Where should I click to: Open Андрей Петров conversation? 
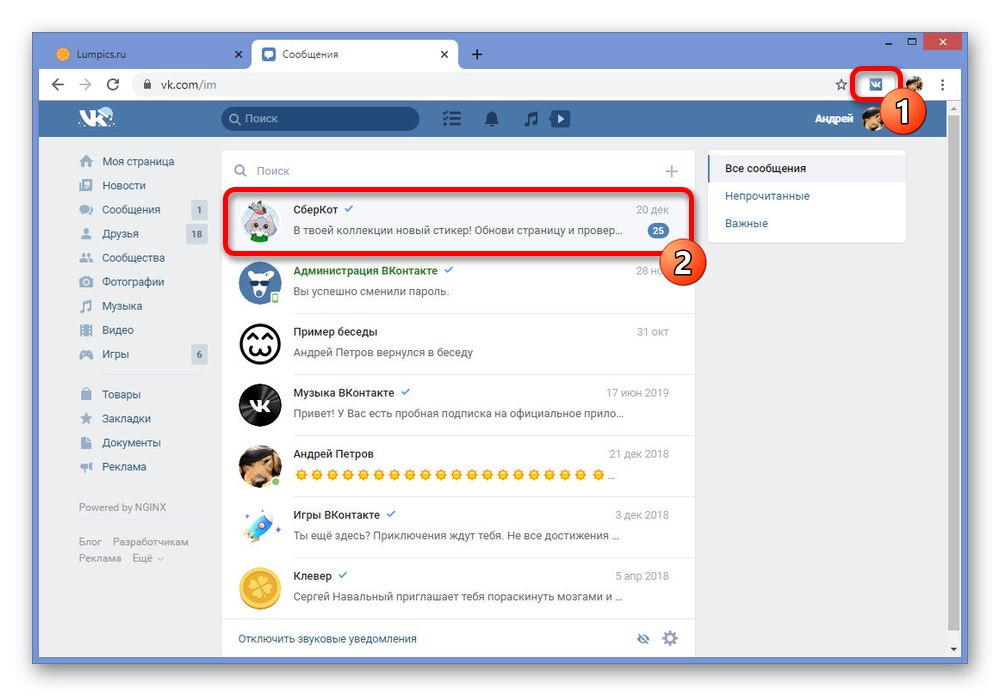(x=458, y=466)
